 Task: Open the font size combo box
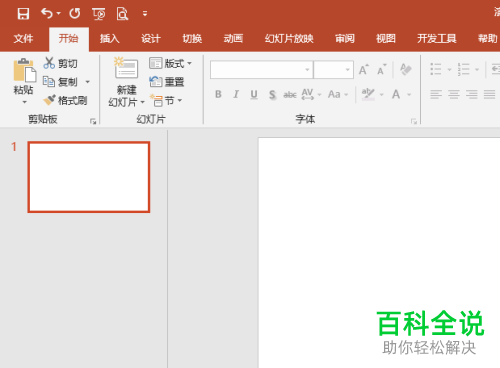pyautogui.click(x=333, y=70)
